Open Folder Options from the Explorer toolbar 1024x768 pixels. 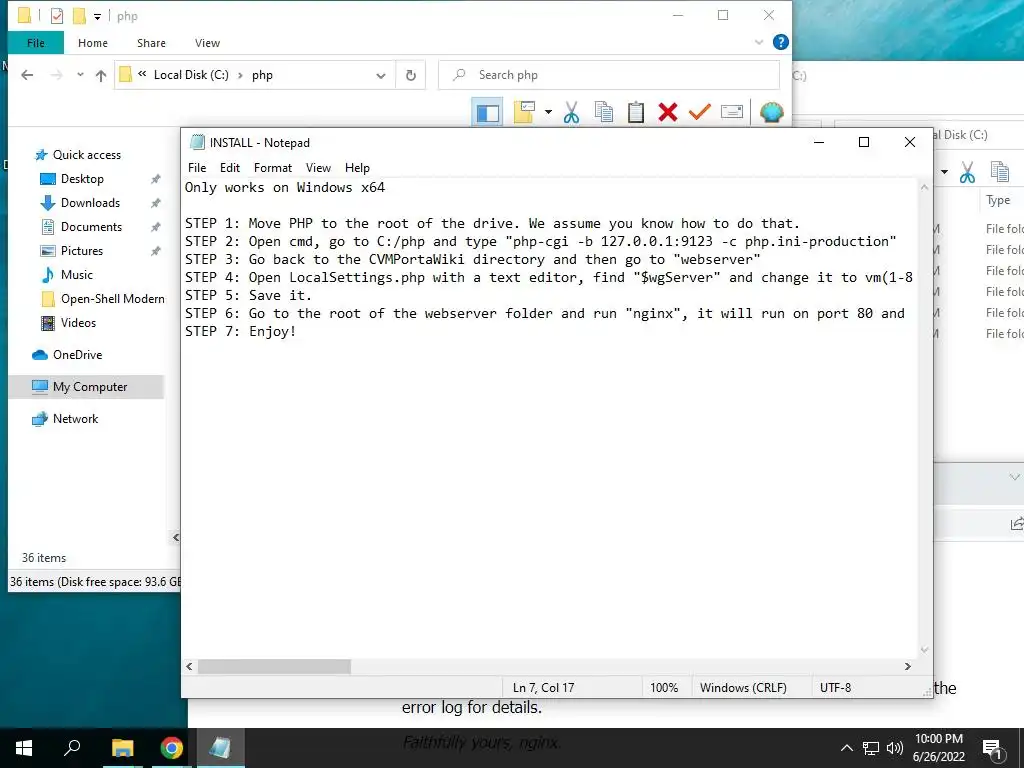(524, 112)
